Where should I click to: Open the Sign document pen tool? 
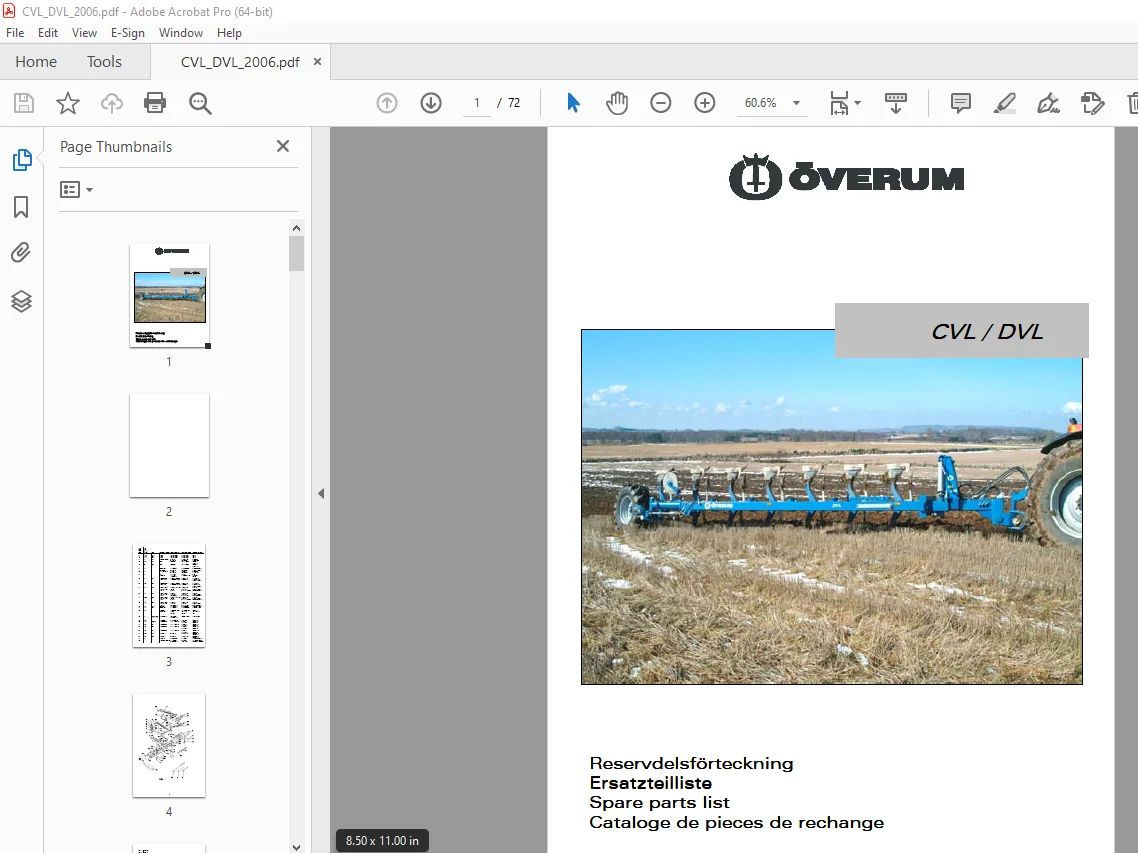click(x=1048, y=103)
